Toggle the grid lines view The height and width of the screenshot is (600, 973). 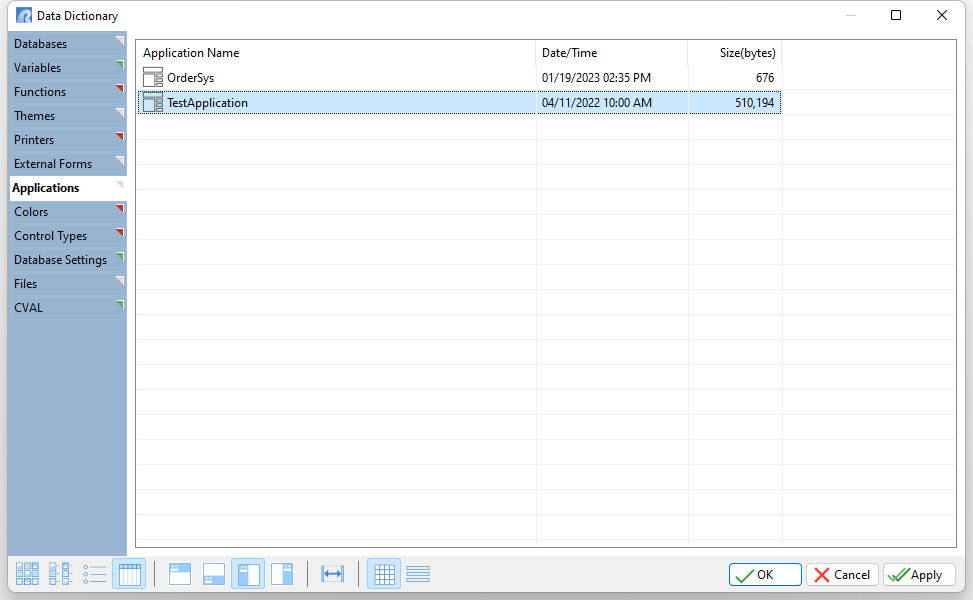(x=384, y=574)
